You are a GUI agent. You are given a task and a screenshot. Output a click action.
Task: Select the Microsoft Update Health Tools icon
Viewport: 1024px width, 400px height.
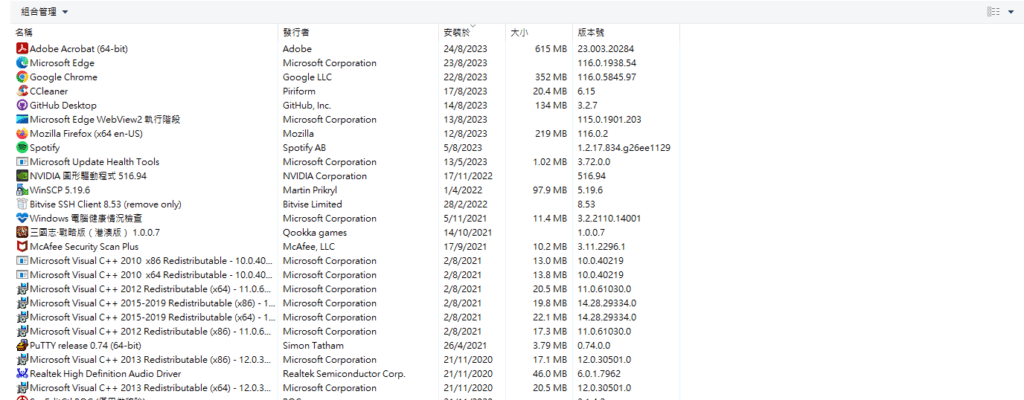click(22, 161)
